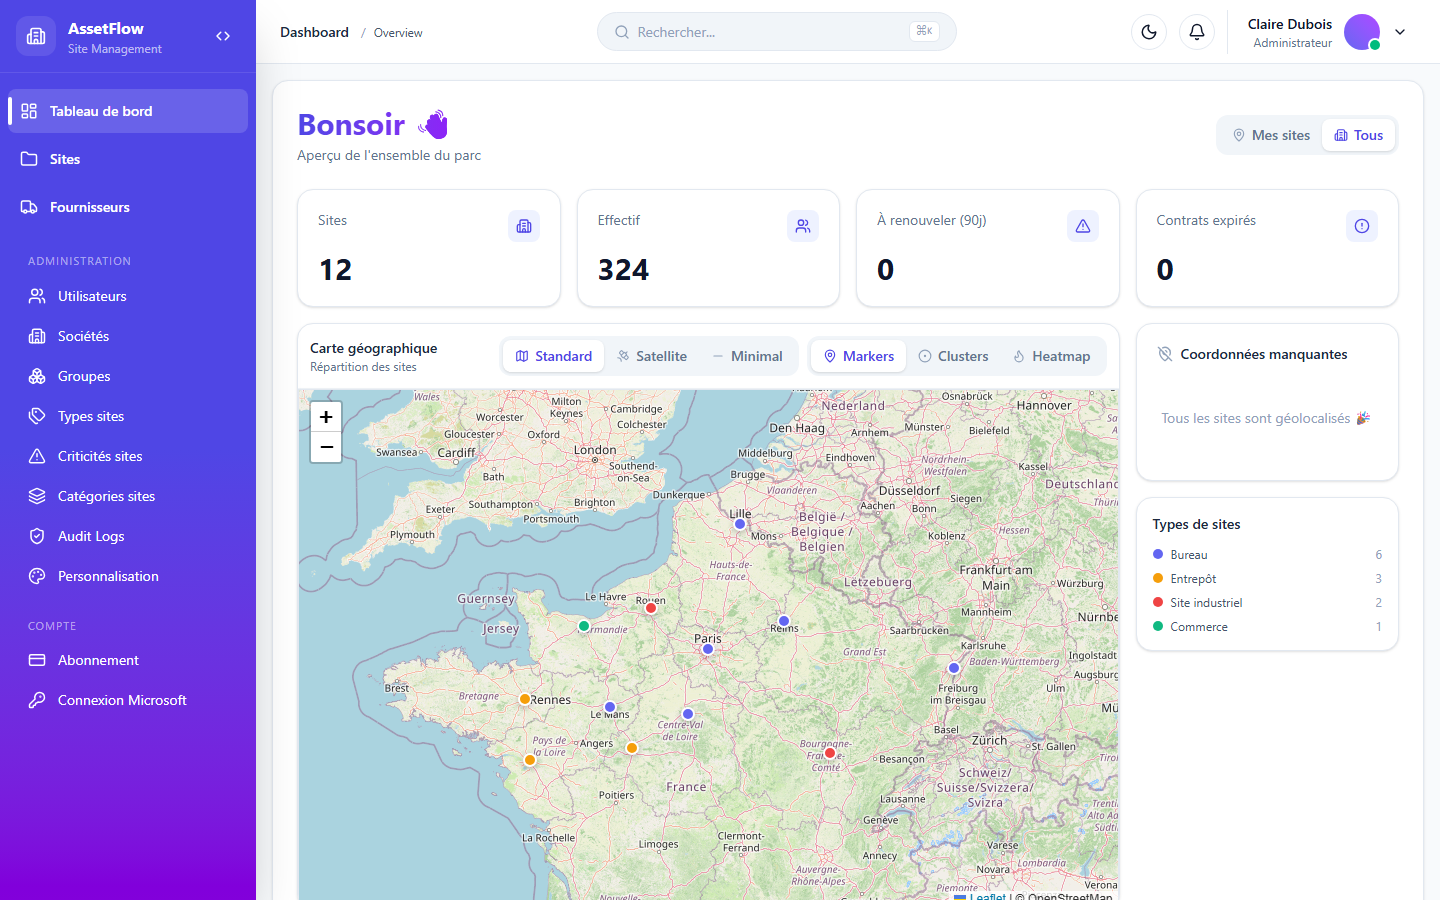Click the Sites count value 12
This screenshot has width=1440, height=900.
335,270
